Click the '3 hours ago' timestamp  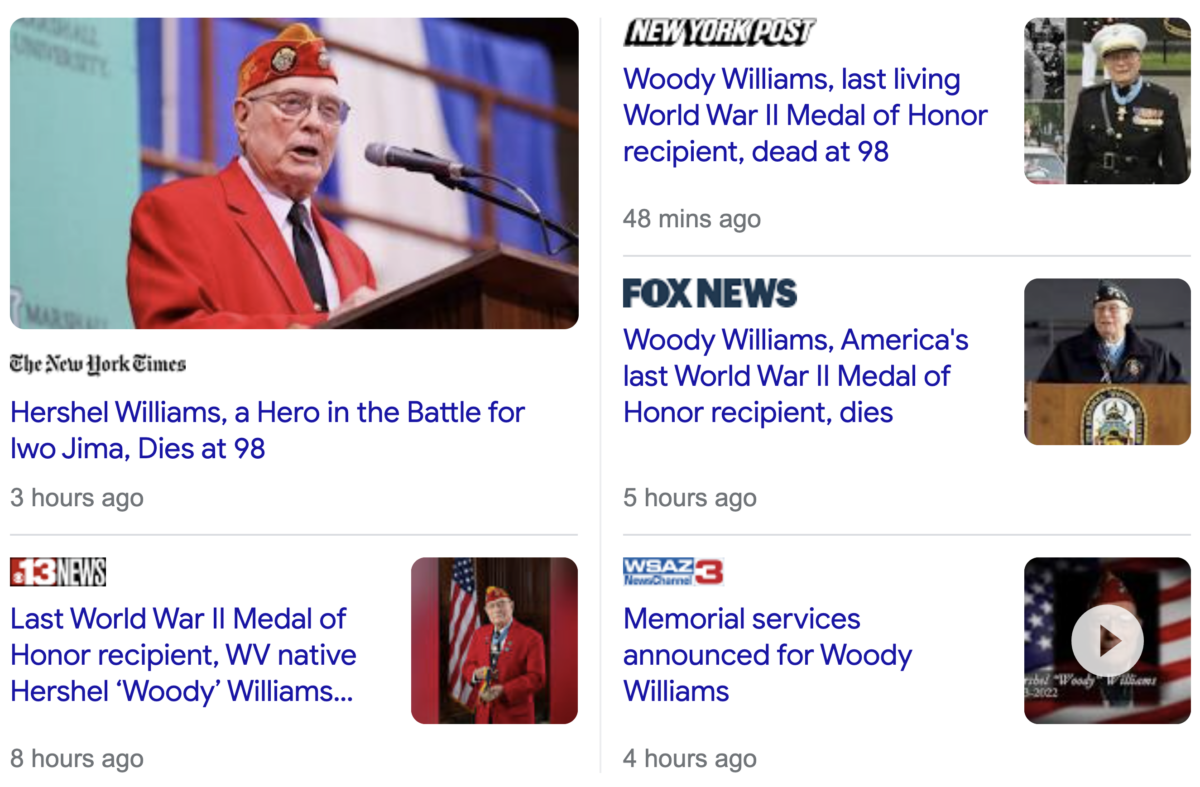[x=77, y=498]
